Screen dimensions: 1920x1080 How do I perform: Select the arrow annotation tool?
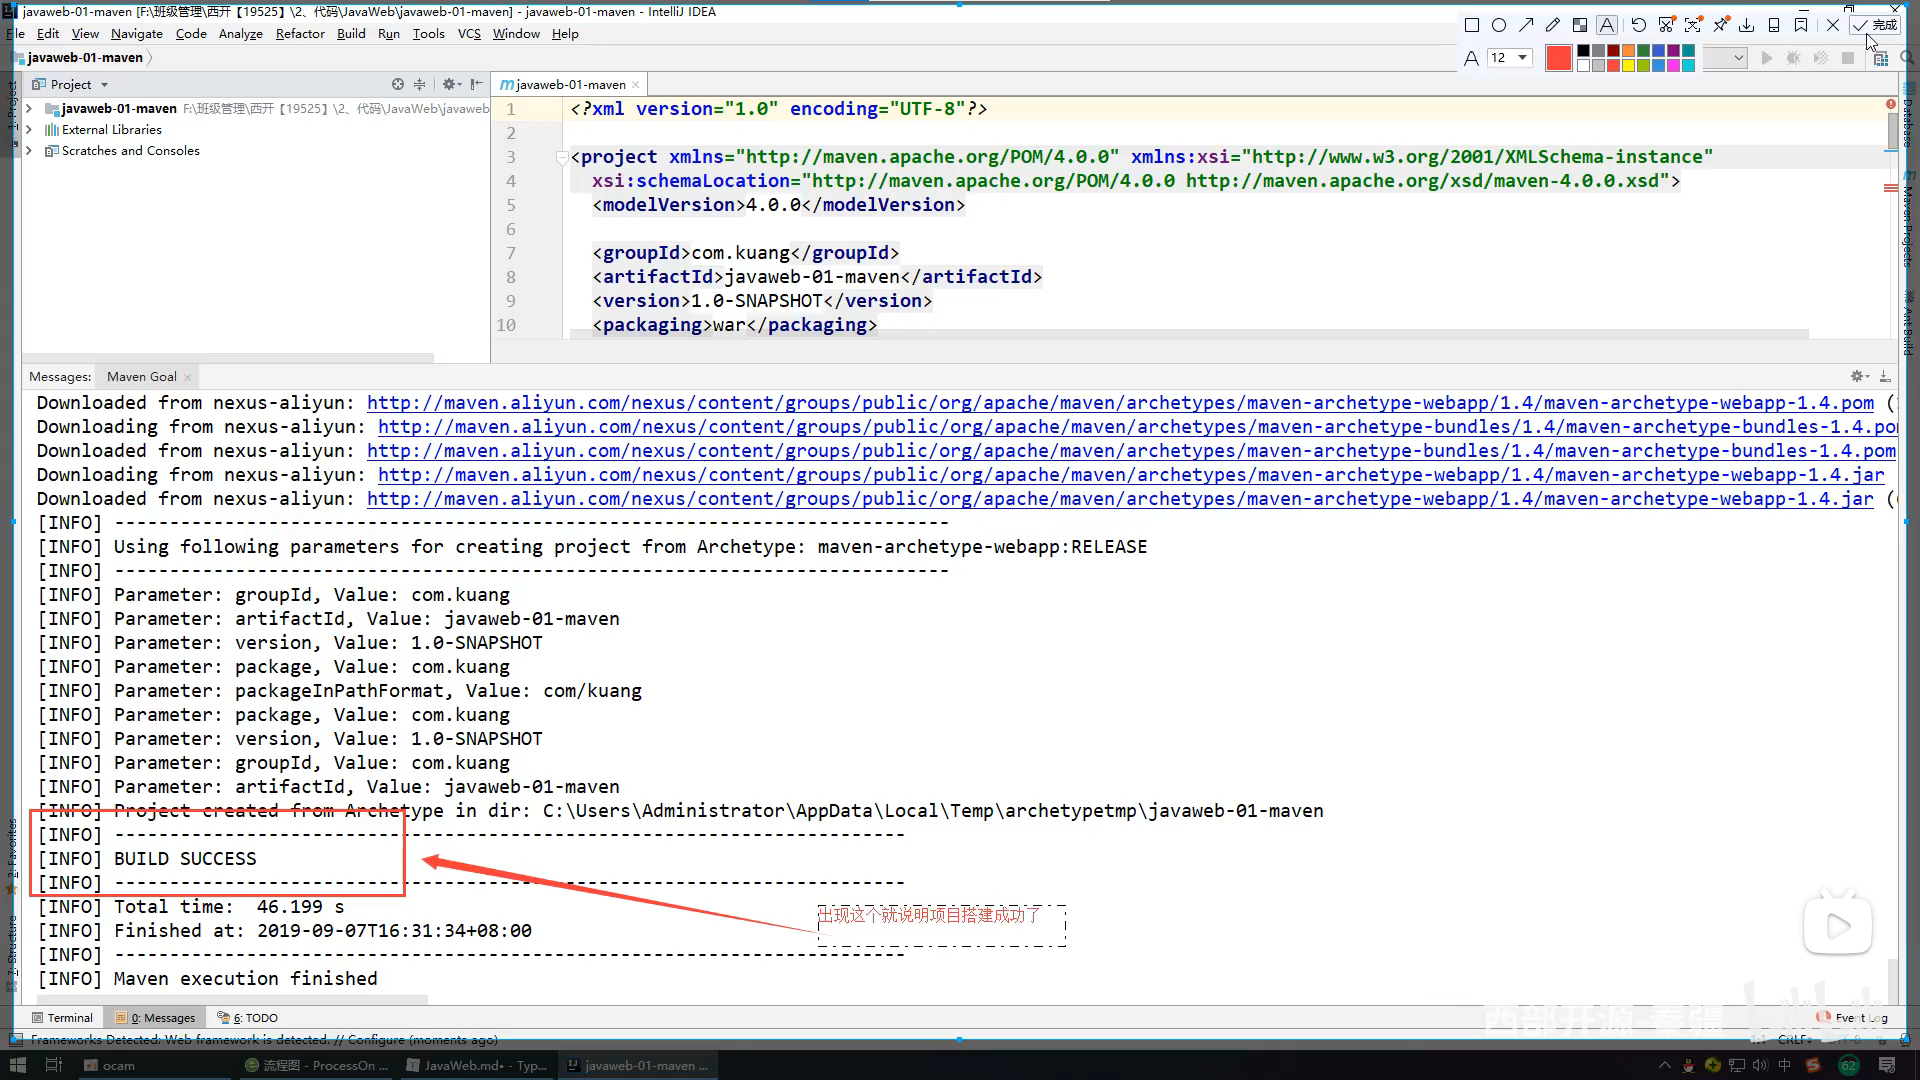(x=1526, y=25)
